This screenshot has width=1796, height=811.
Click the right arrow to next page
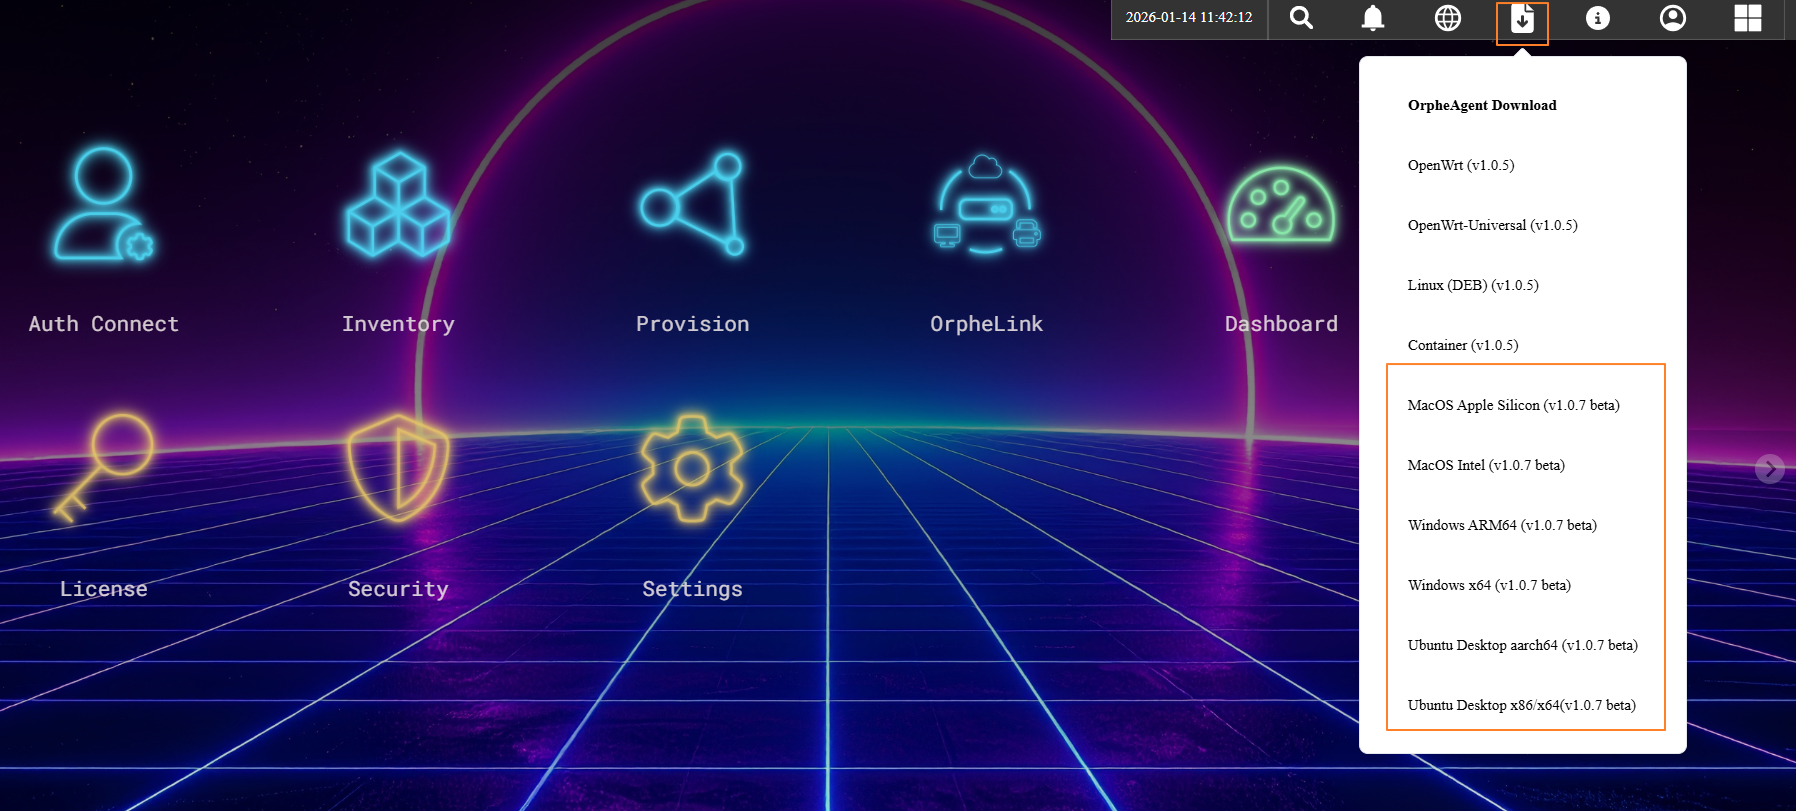pos(1769,468)
